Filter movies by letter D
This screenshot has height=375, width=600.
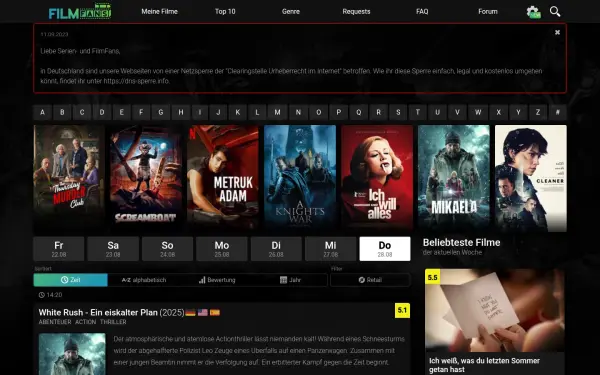click(x=102, y=112)
